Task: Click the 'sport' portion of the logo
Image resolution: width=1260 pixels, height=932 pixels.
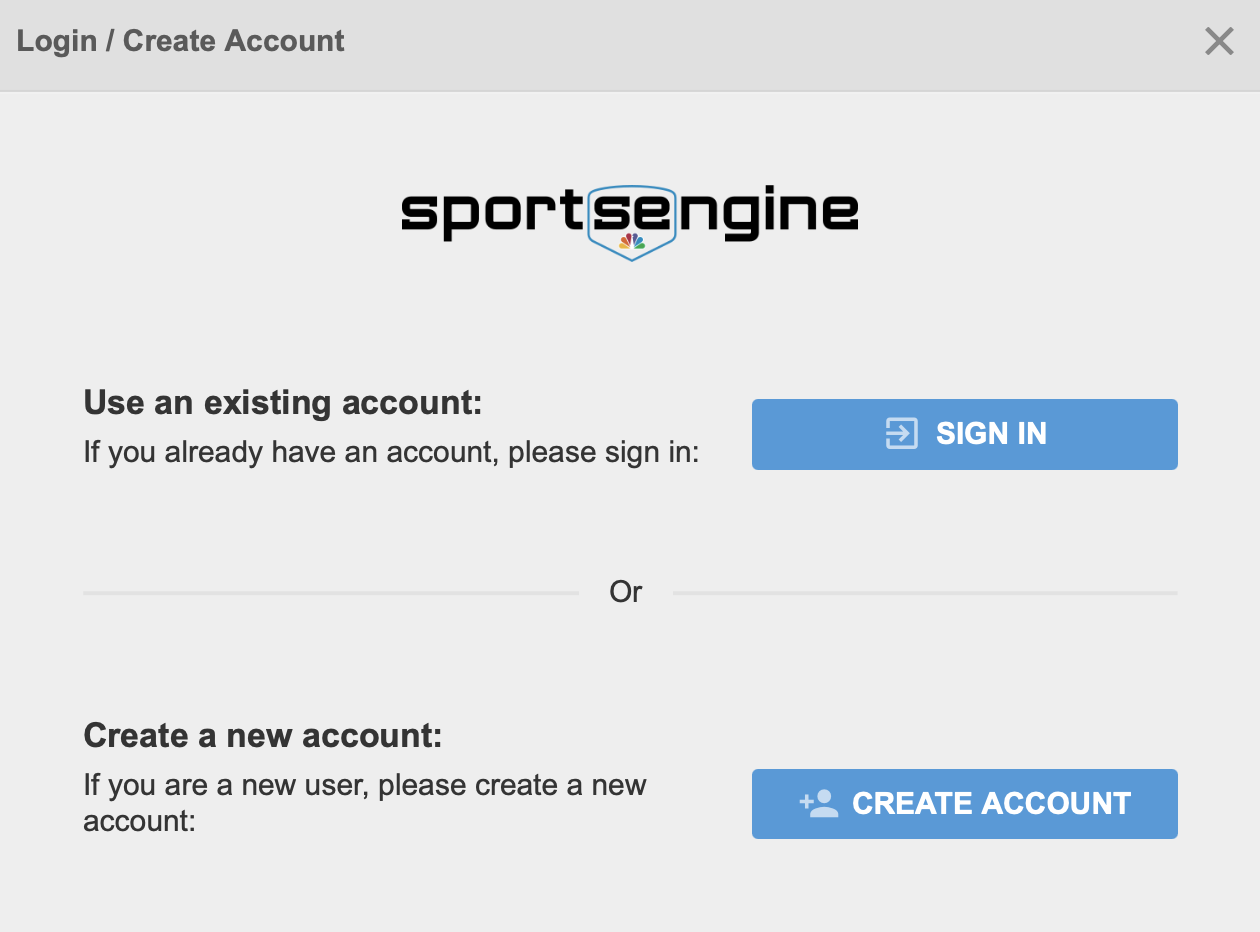Action: tap(491, 214)
